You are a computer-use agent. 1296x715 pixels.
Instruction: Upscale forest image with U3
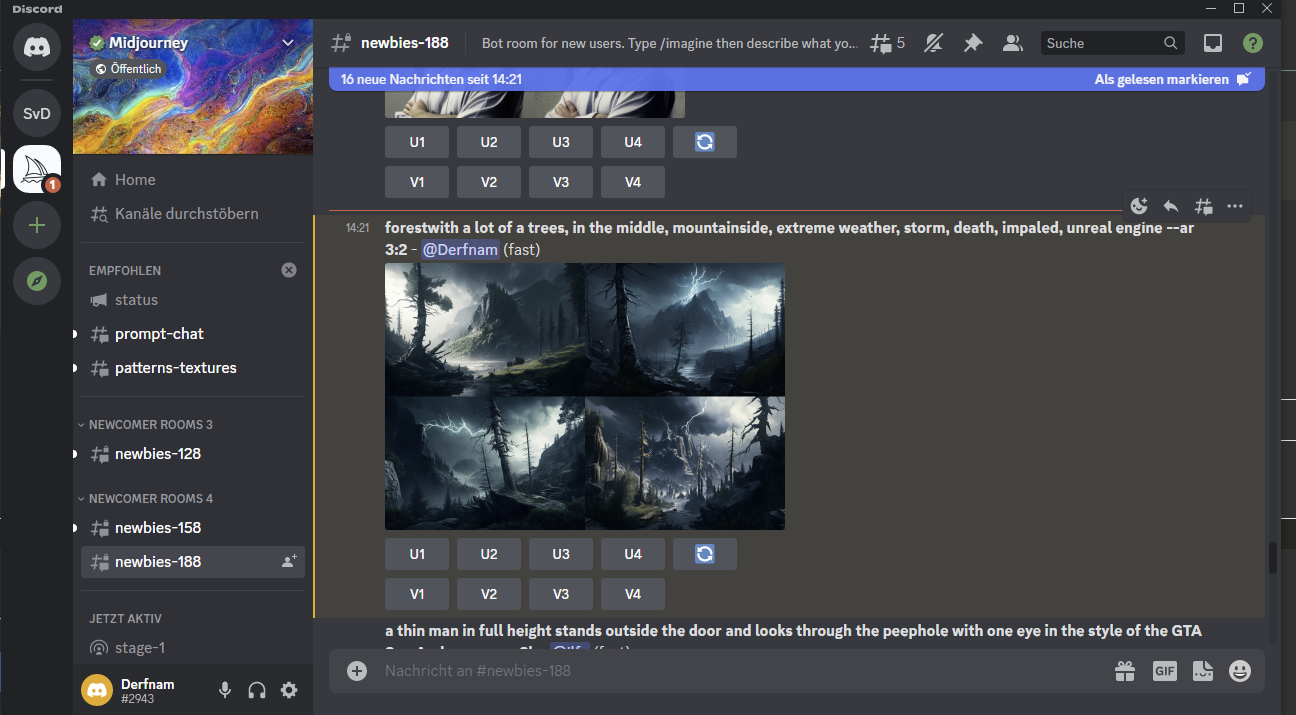[x=561, y=554]
